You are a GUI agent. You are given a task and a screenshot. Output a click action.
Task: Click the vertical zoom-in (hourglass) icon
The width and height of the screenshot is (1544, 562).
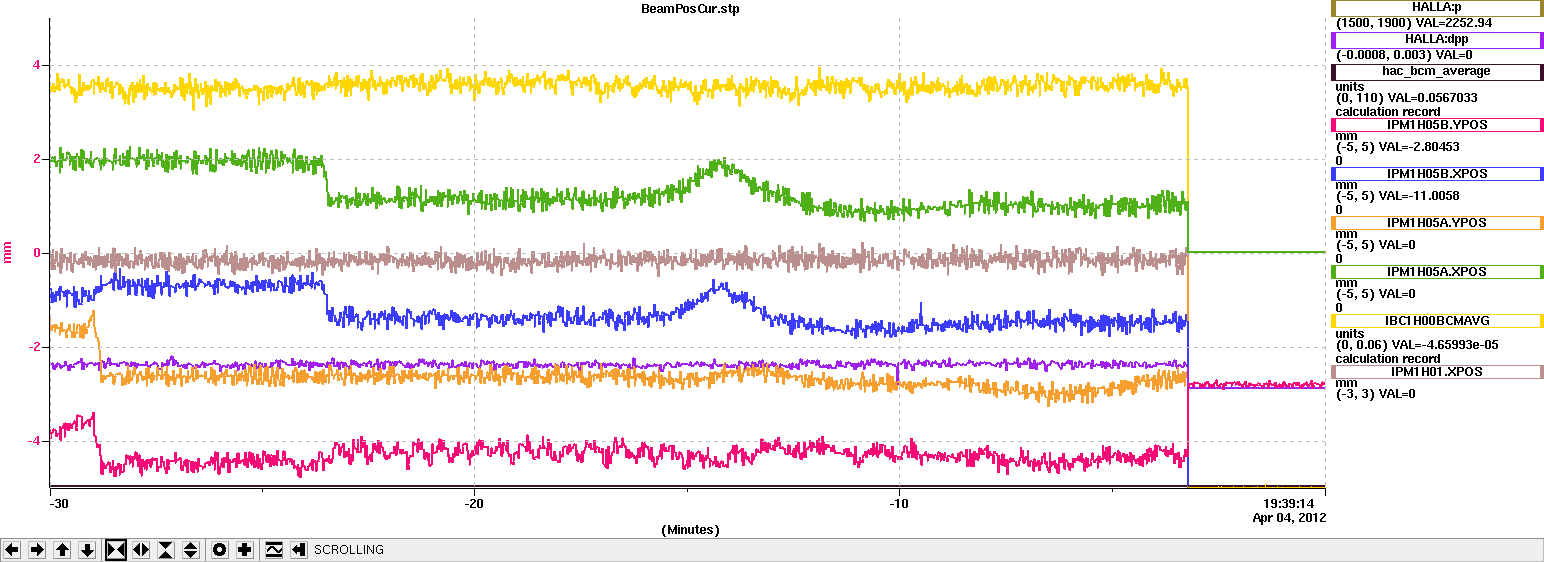(x=166, y=550)
